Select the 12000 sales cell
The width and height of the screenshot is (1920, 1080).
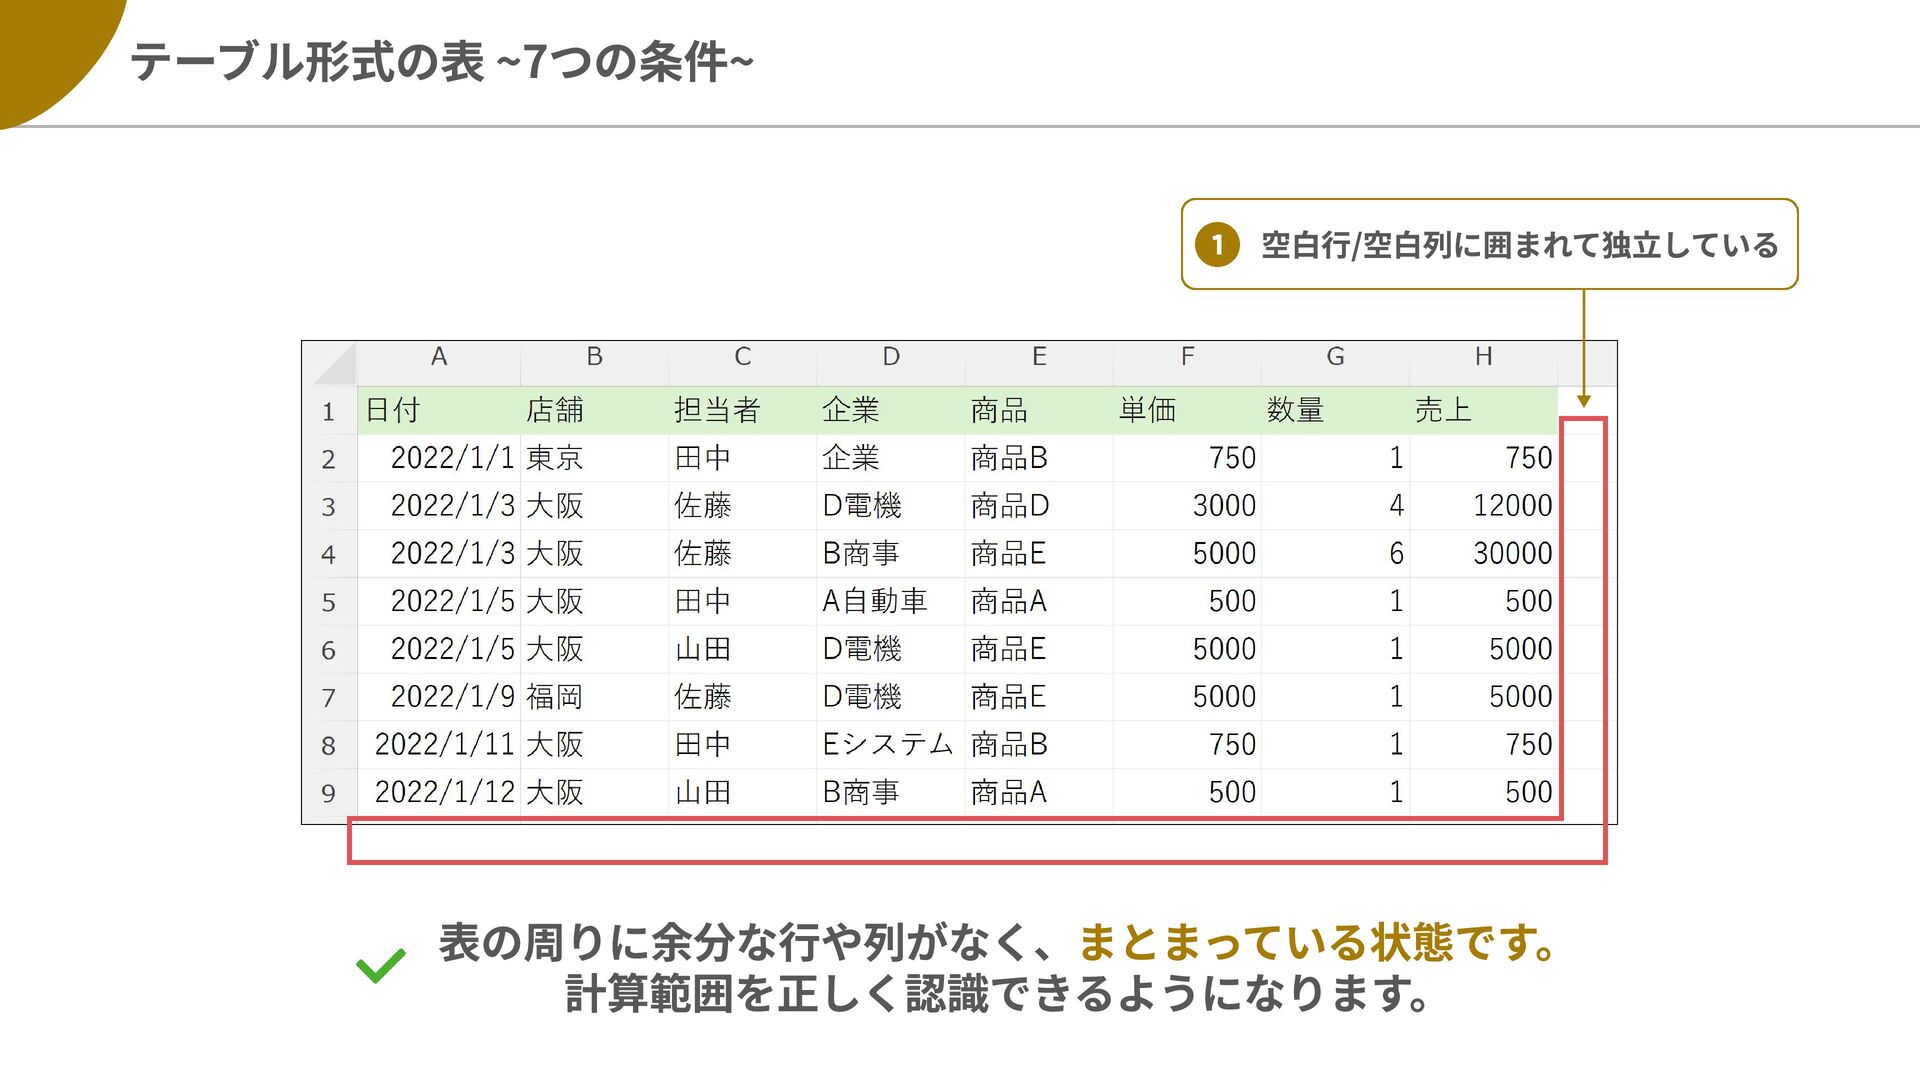[1484, 506]
